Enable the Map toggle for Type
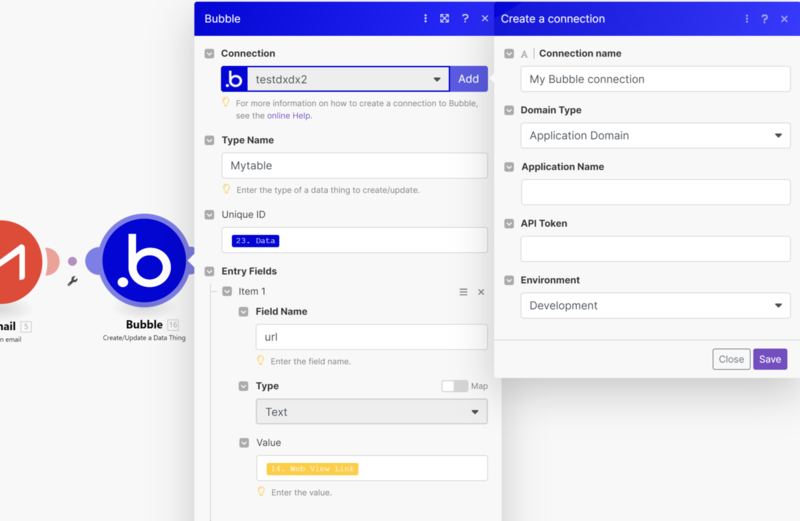800x521 pixels. tap(455, 386)
